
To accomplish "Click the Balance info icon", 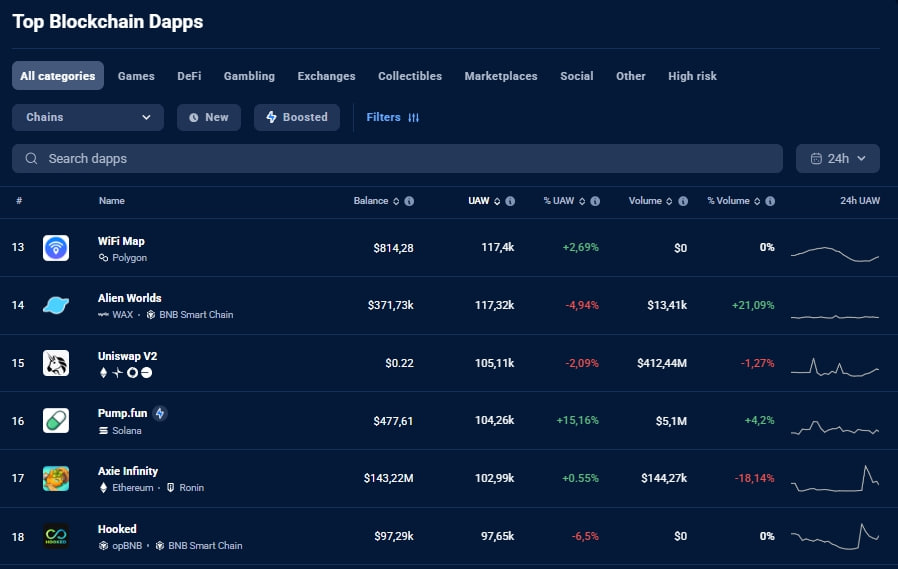I will coord(409,201).
